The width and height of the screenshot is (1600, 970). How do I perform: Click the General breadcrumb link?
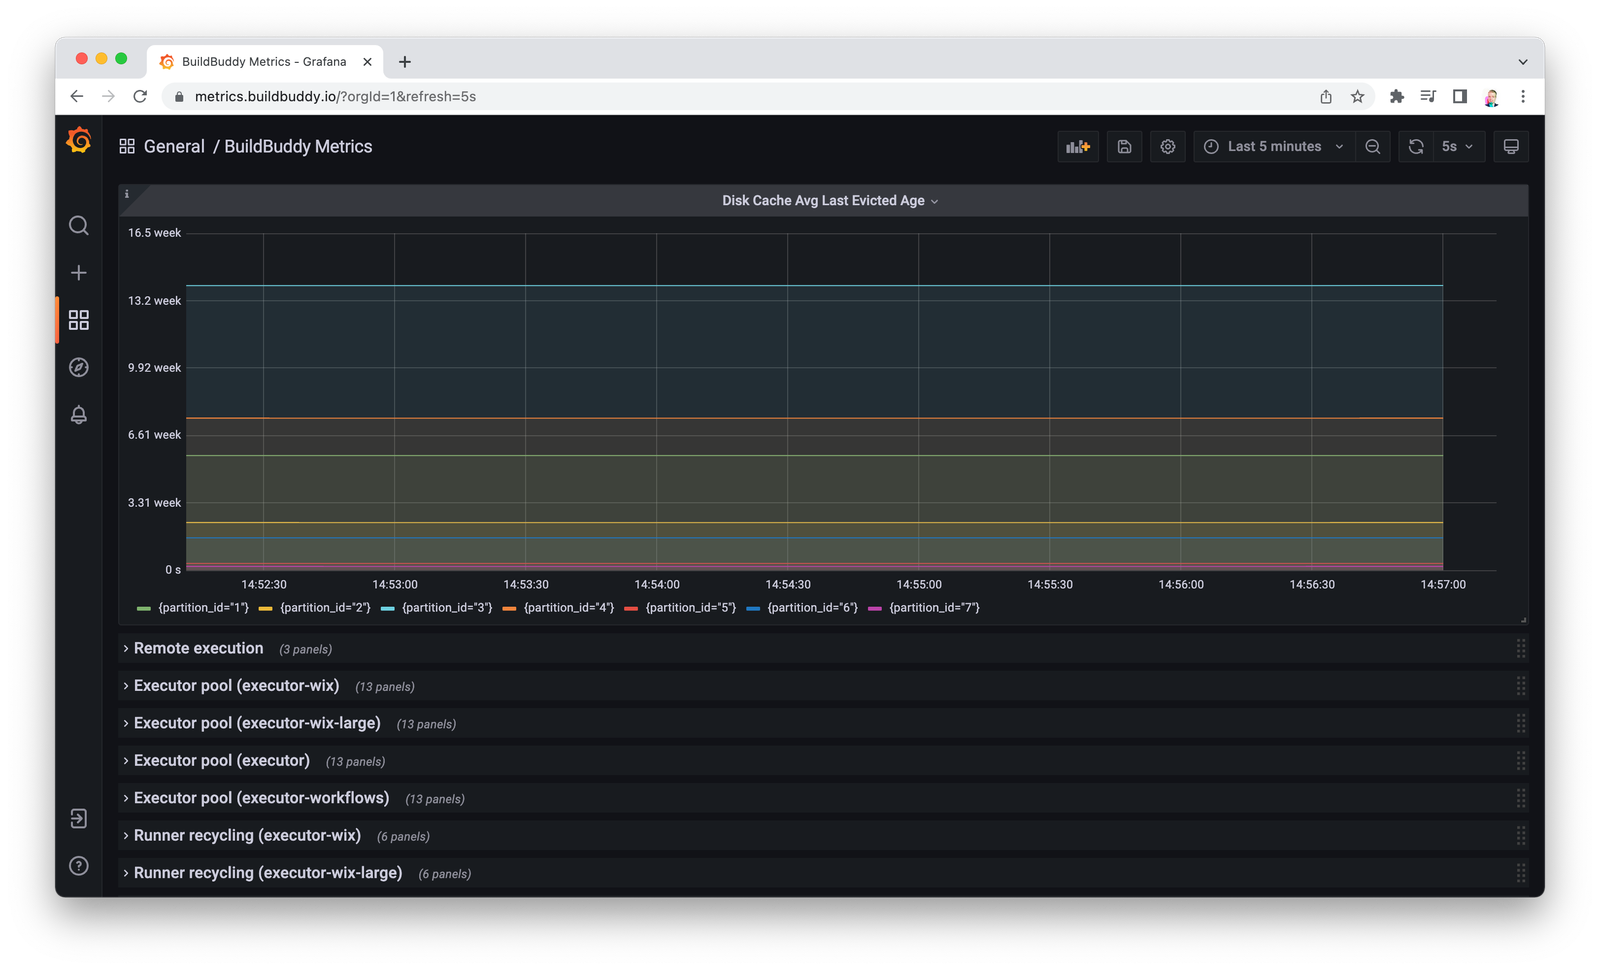[x=174, y=147]
